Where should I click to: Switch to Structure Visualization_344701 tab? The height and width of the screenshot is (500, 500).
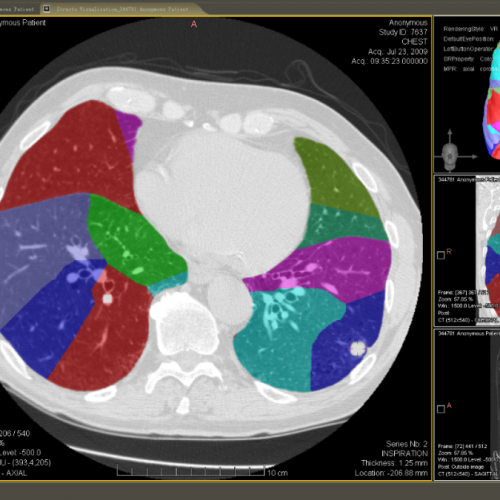point(122,9)
